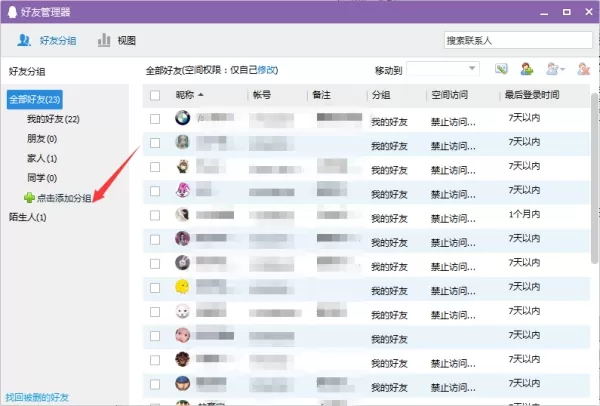Click the green plus add group icon

[x=29, y=197]
